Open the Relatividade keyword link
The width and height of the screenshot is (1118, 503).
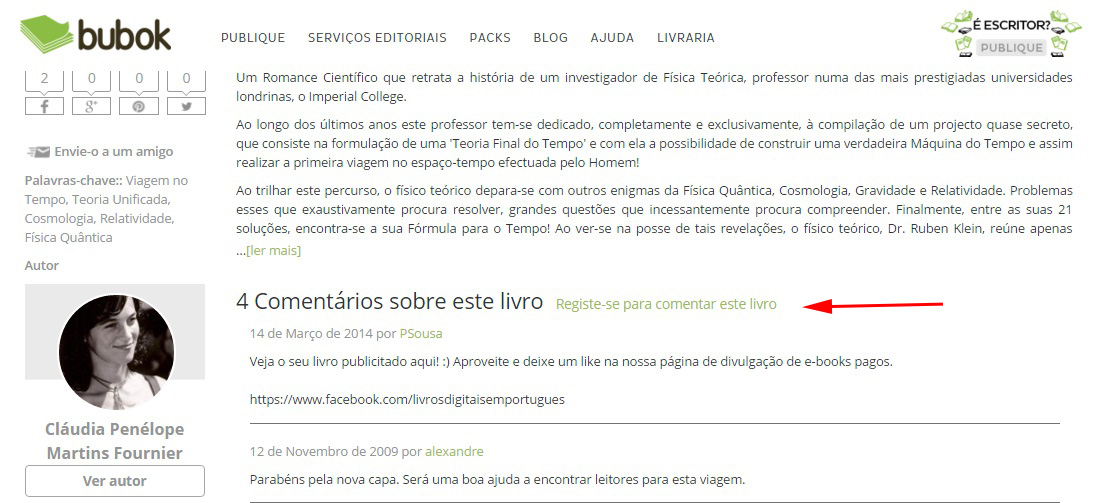point(136,218)
